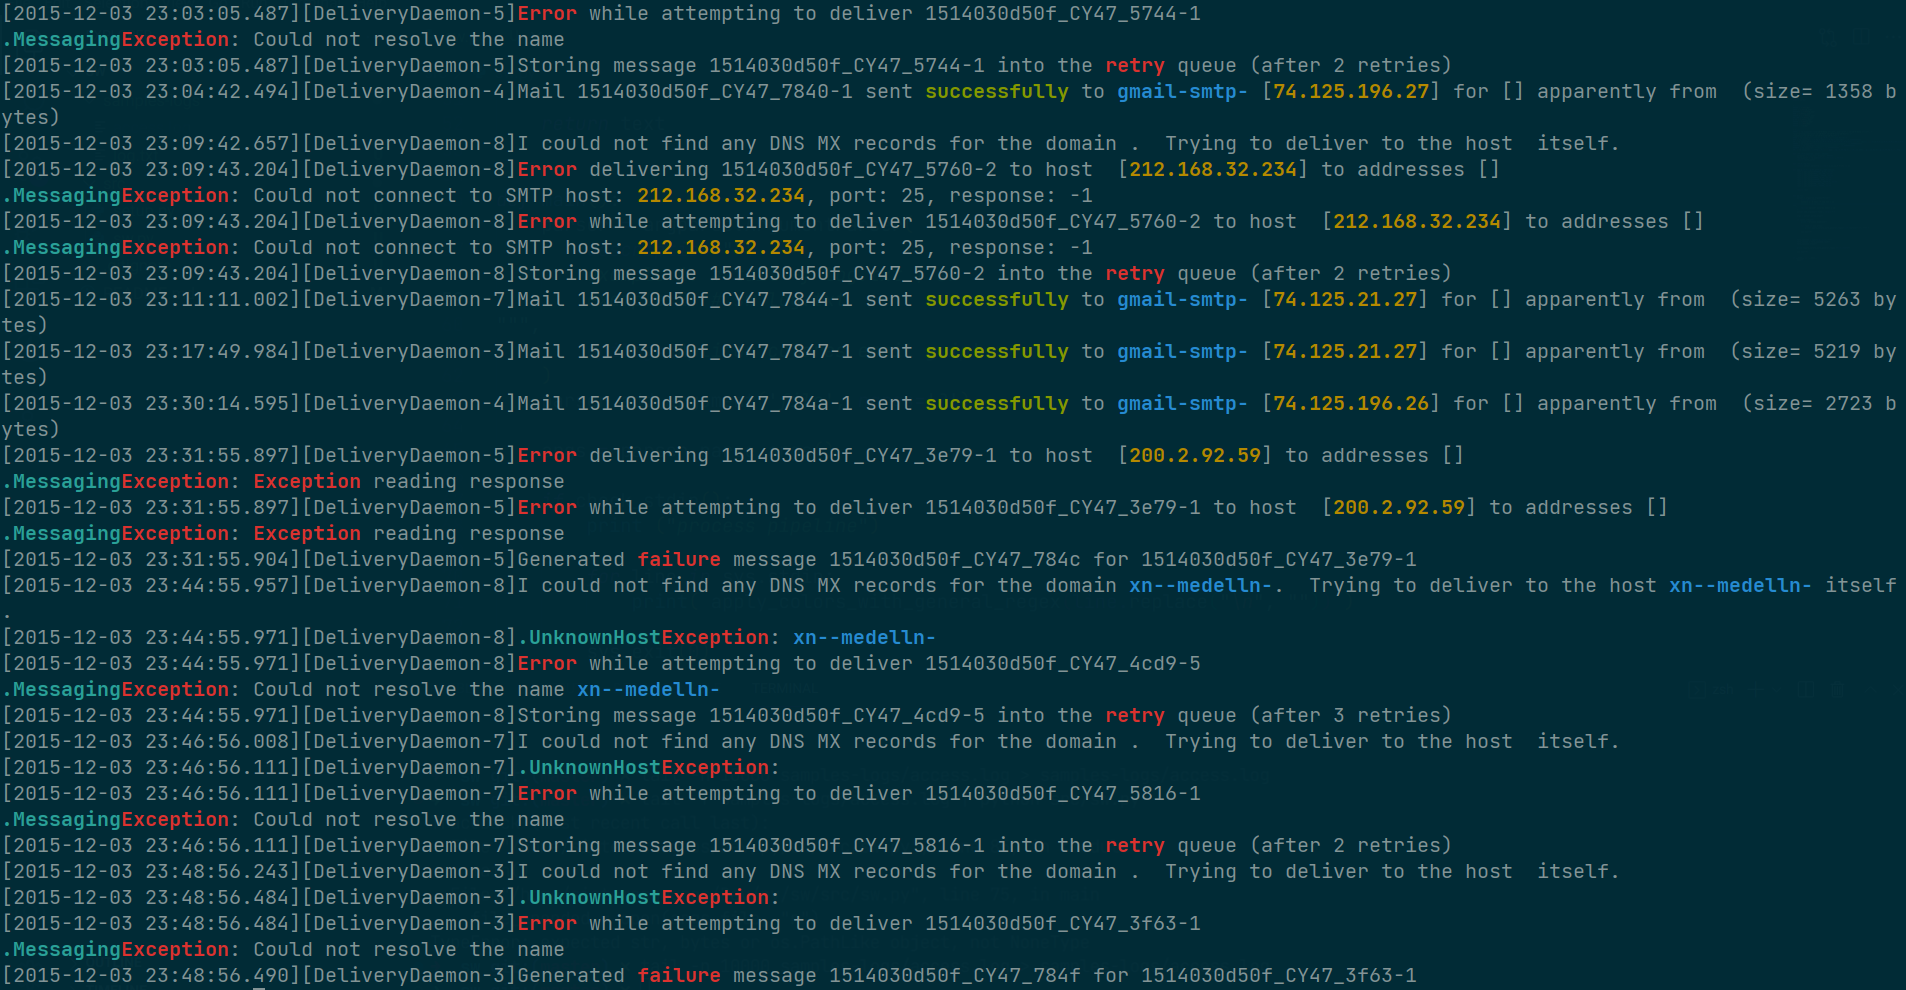
Task: Click DeliveryDaemon-4 on the 23:04:42.494 line
Action: click(409, 91)
